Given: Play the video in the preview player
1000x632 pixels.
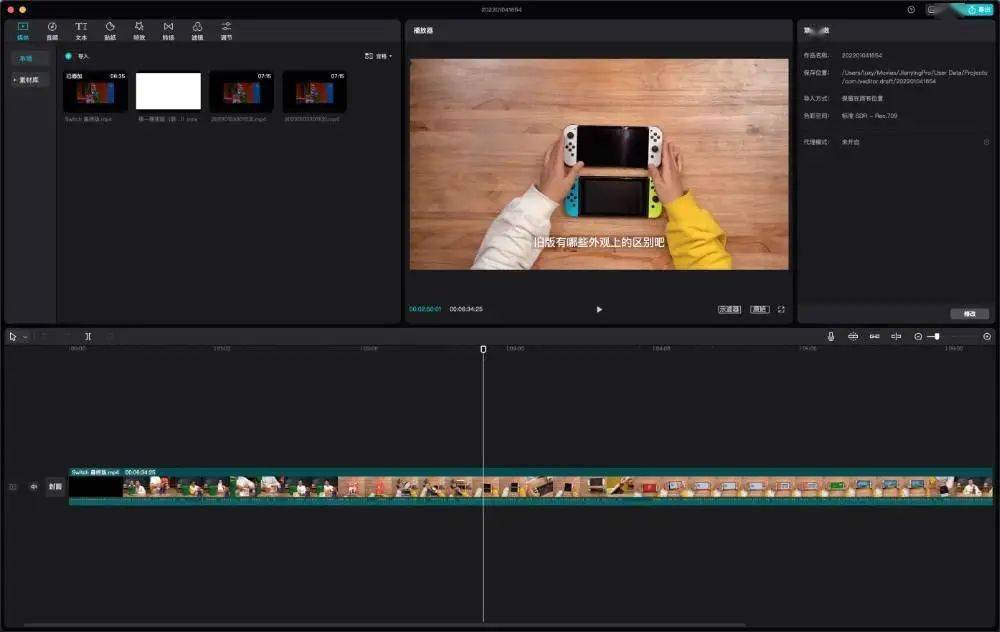Looking at the screenshot, I should click(599, 309).
